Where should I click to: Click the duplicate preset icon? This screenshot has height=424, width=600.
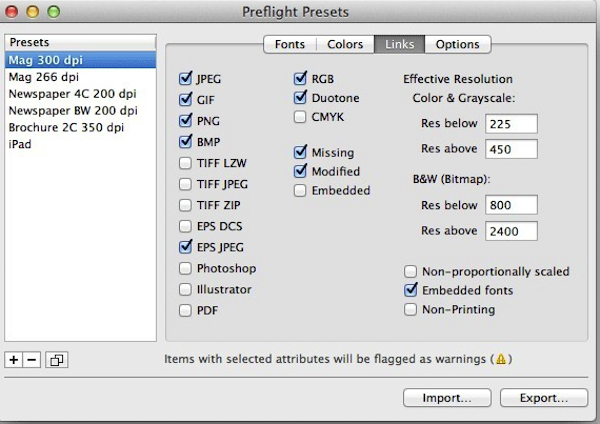tap(56, 360)
